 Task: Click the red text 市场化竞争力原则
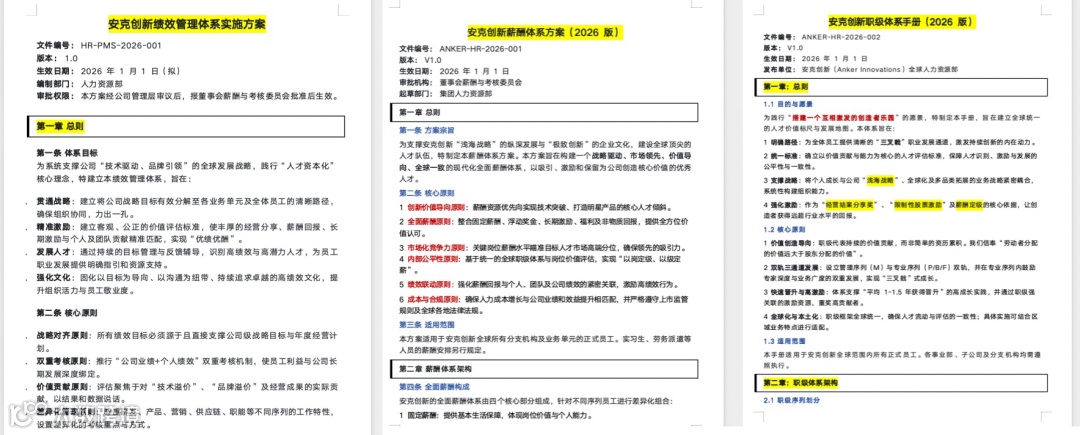(436, 246)
